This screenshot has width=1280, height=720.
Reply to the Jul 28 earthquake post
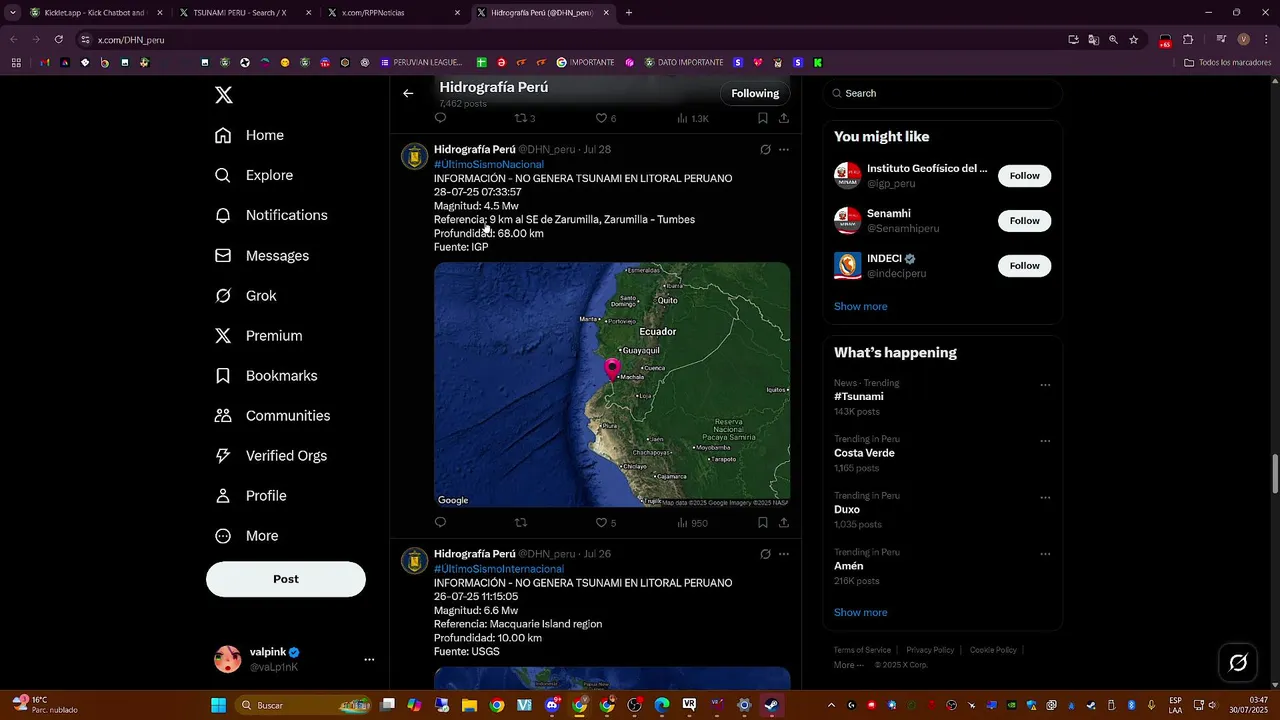pyautogui.click(x=440, y=522)
